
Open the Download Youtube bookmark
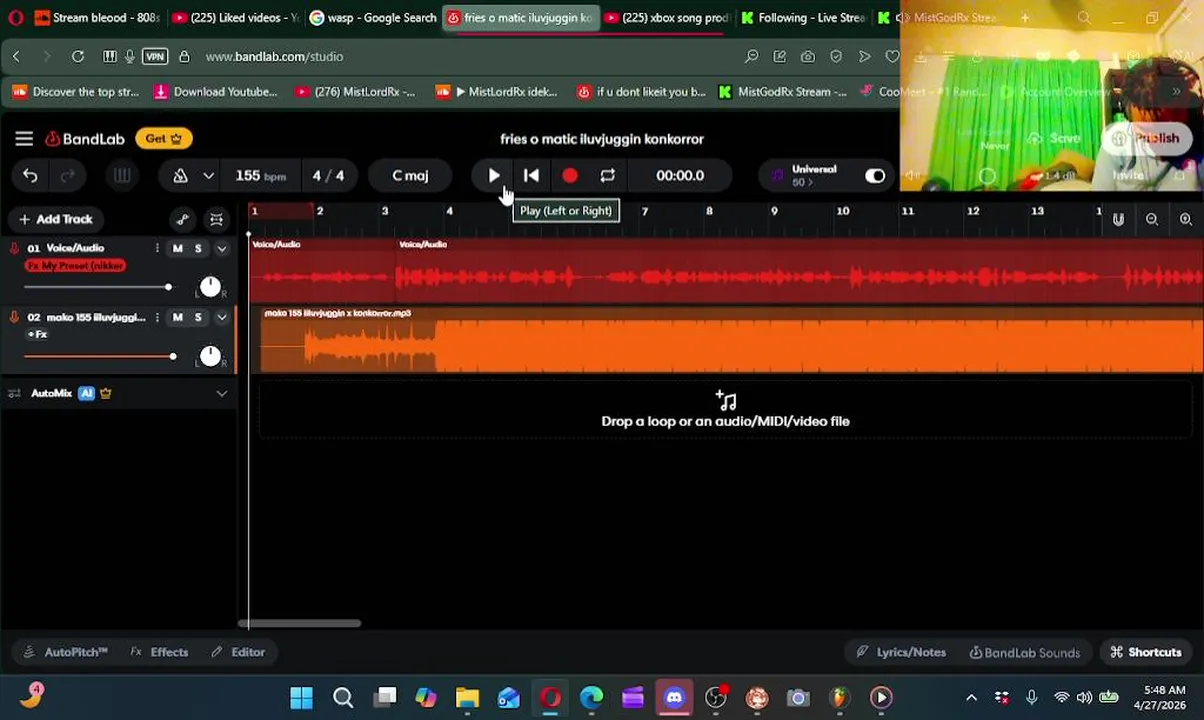(x=215, y=92)
